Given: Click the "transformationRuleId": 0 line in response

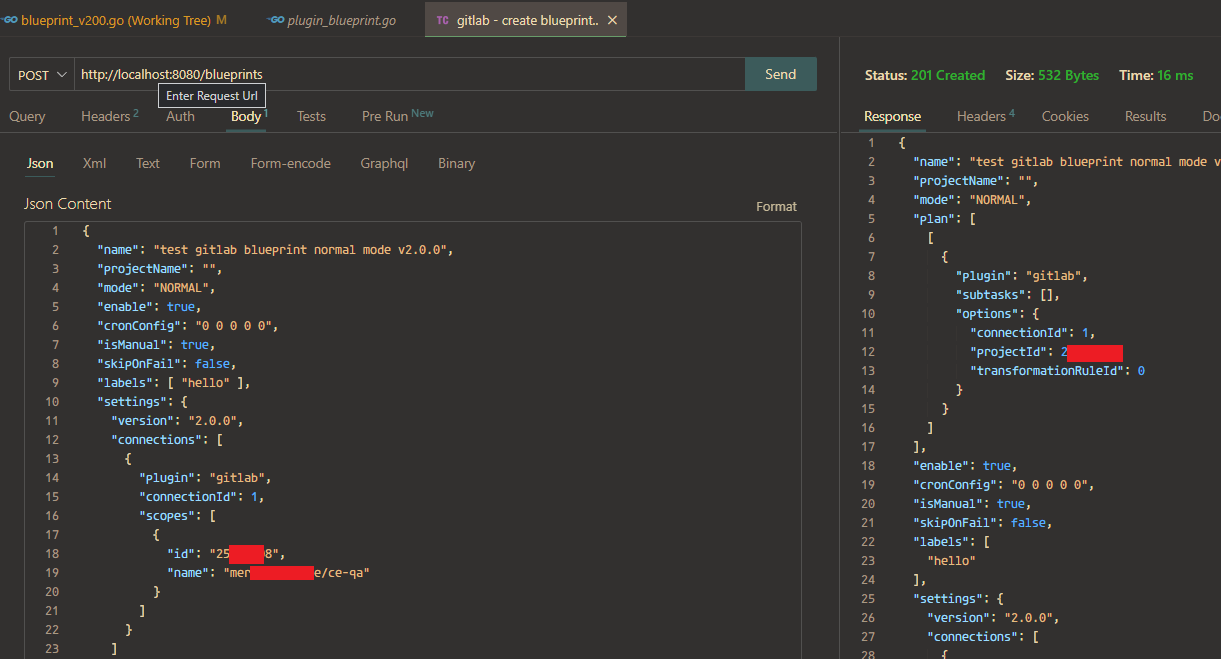Looking at the screenshot, I should pyautogui.click(x=1057, y=370).
